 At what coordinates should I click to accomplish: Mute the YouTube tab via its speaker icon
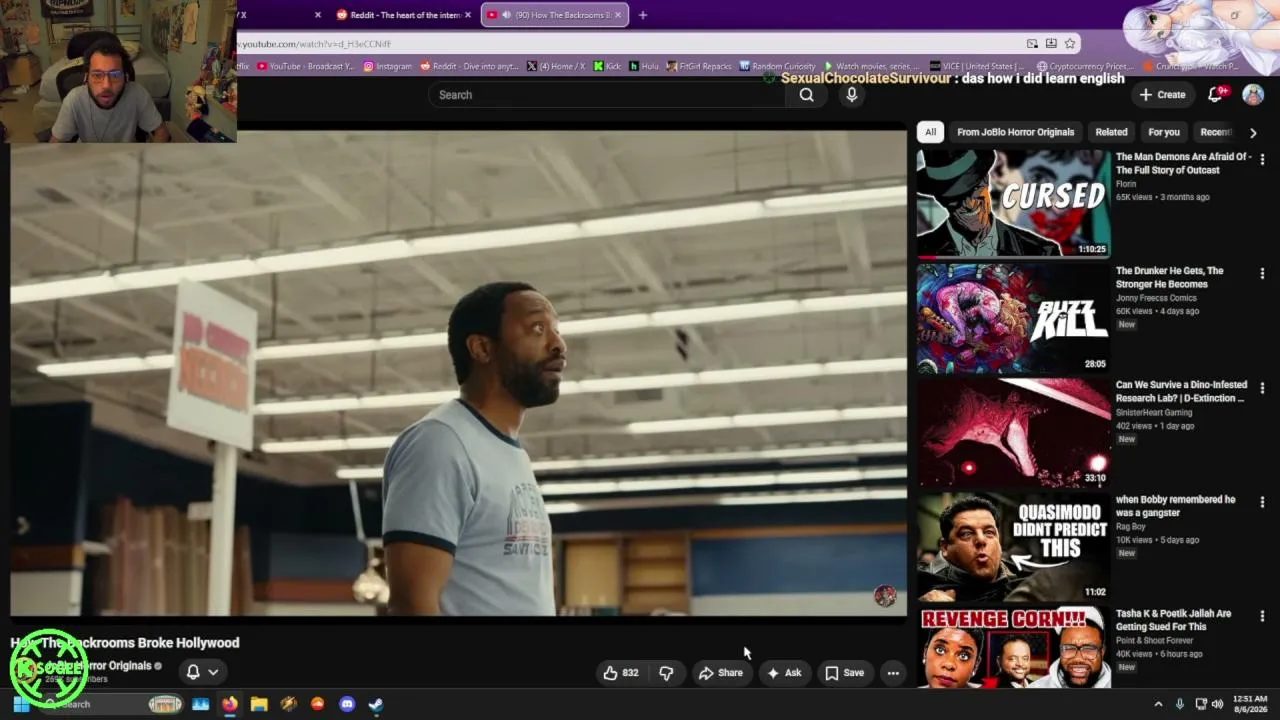(506, 15)
